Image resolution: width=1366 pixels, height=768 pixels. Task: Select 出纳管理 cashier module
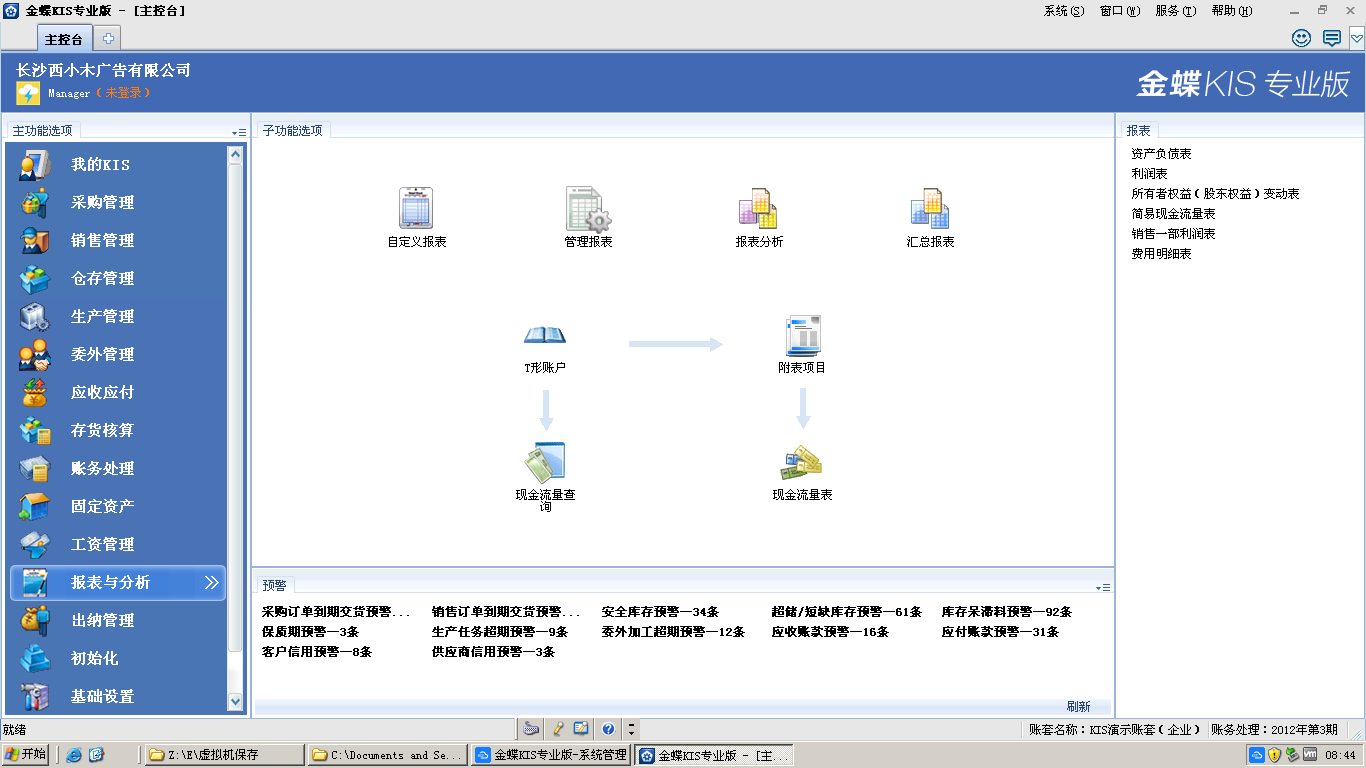(x=118, y=620)
